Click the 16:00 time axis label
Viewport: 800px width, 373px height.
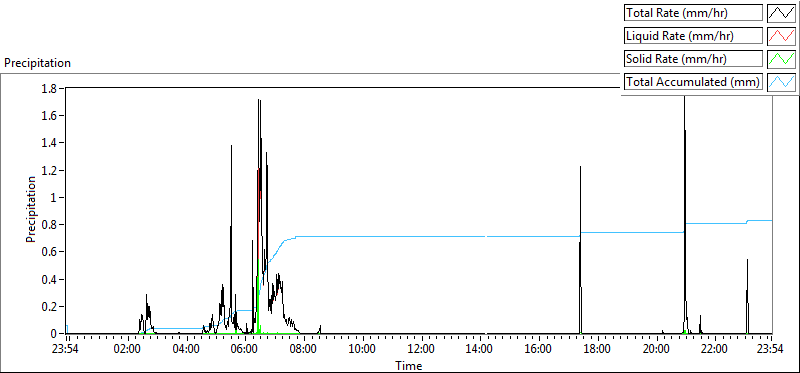point(539,350)
